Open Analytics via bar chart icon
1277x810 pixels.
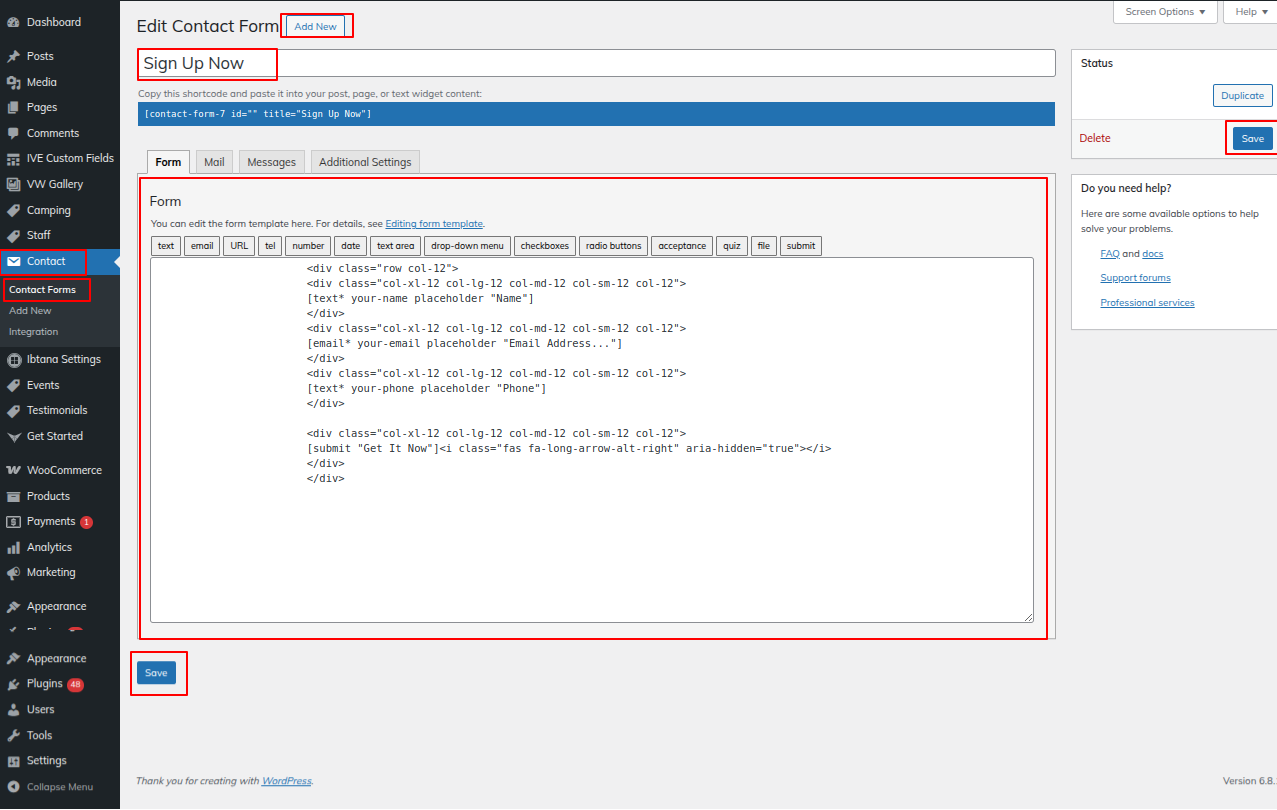(13, 548)
